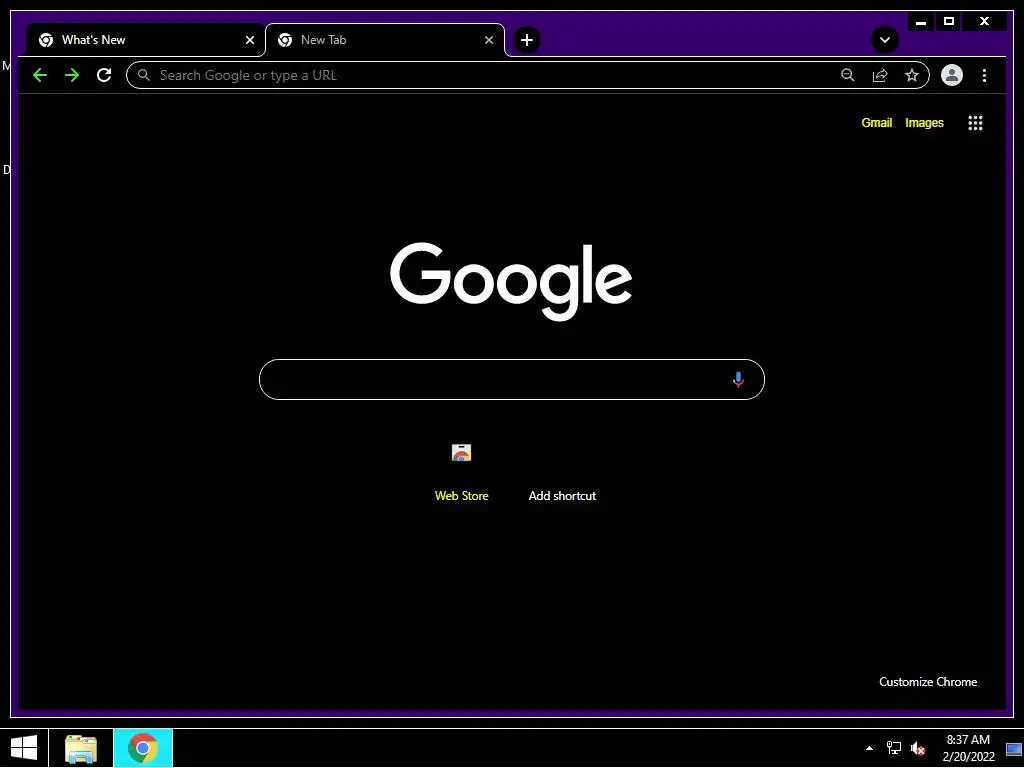The image size is (1024, 768).
Task: Go forward using the green forward arrow
Action: tap(72, 75)
